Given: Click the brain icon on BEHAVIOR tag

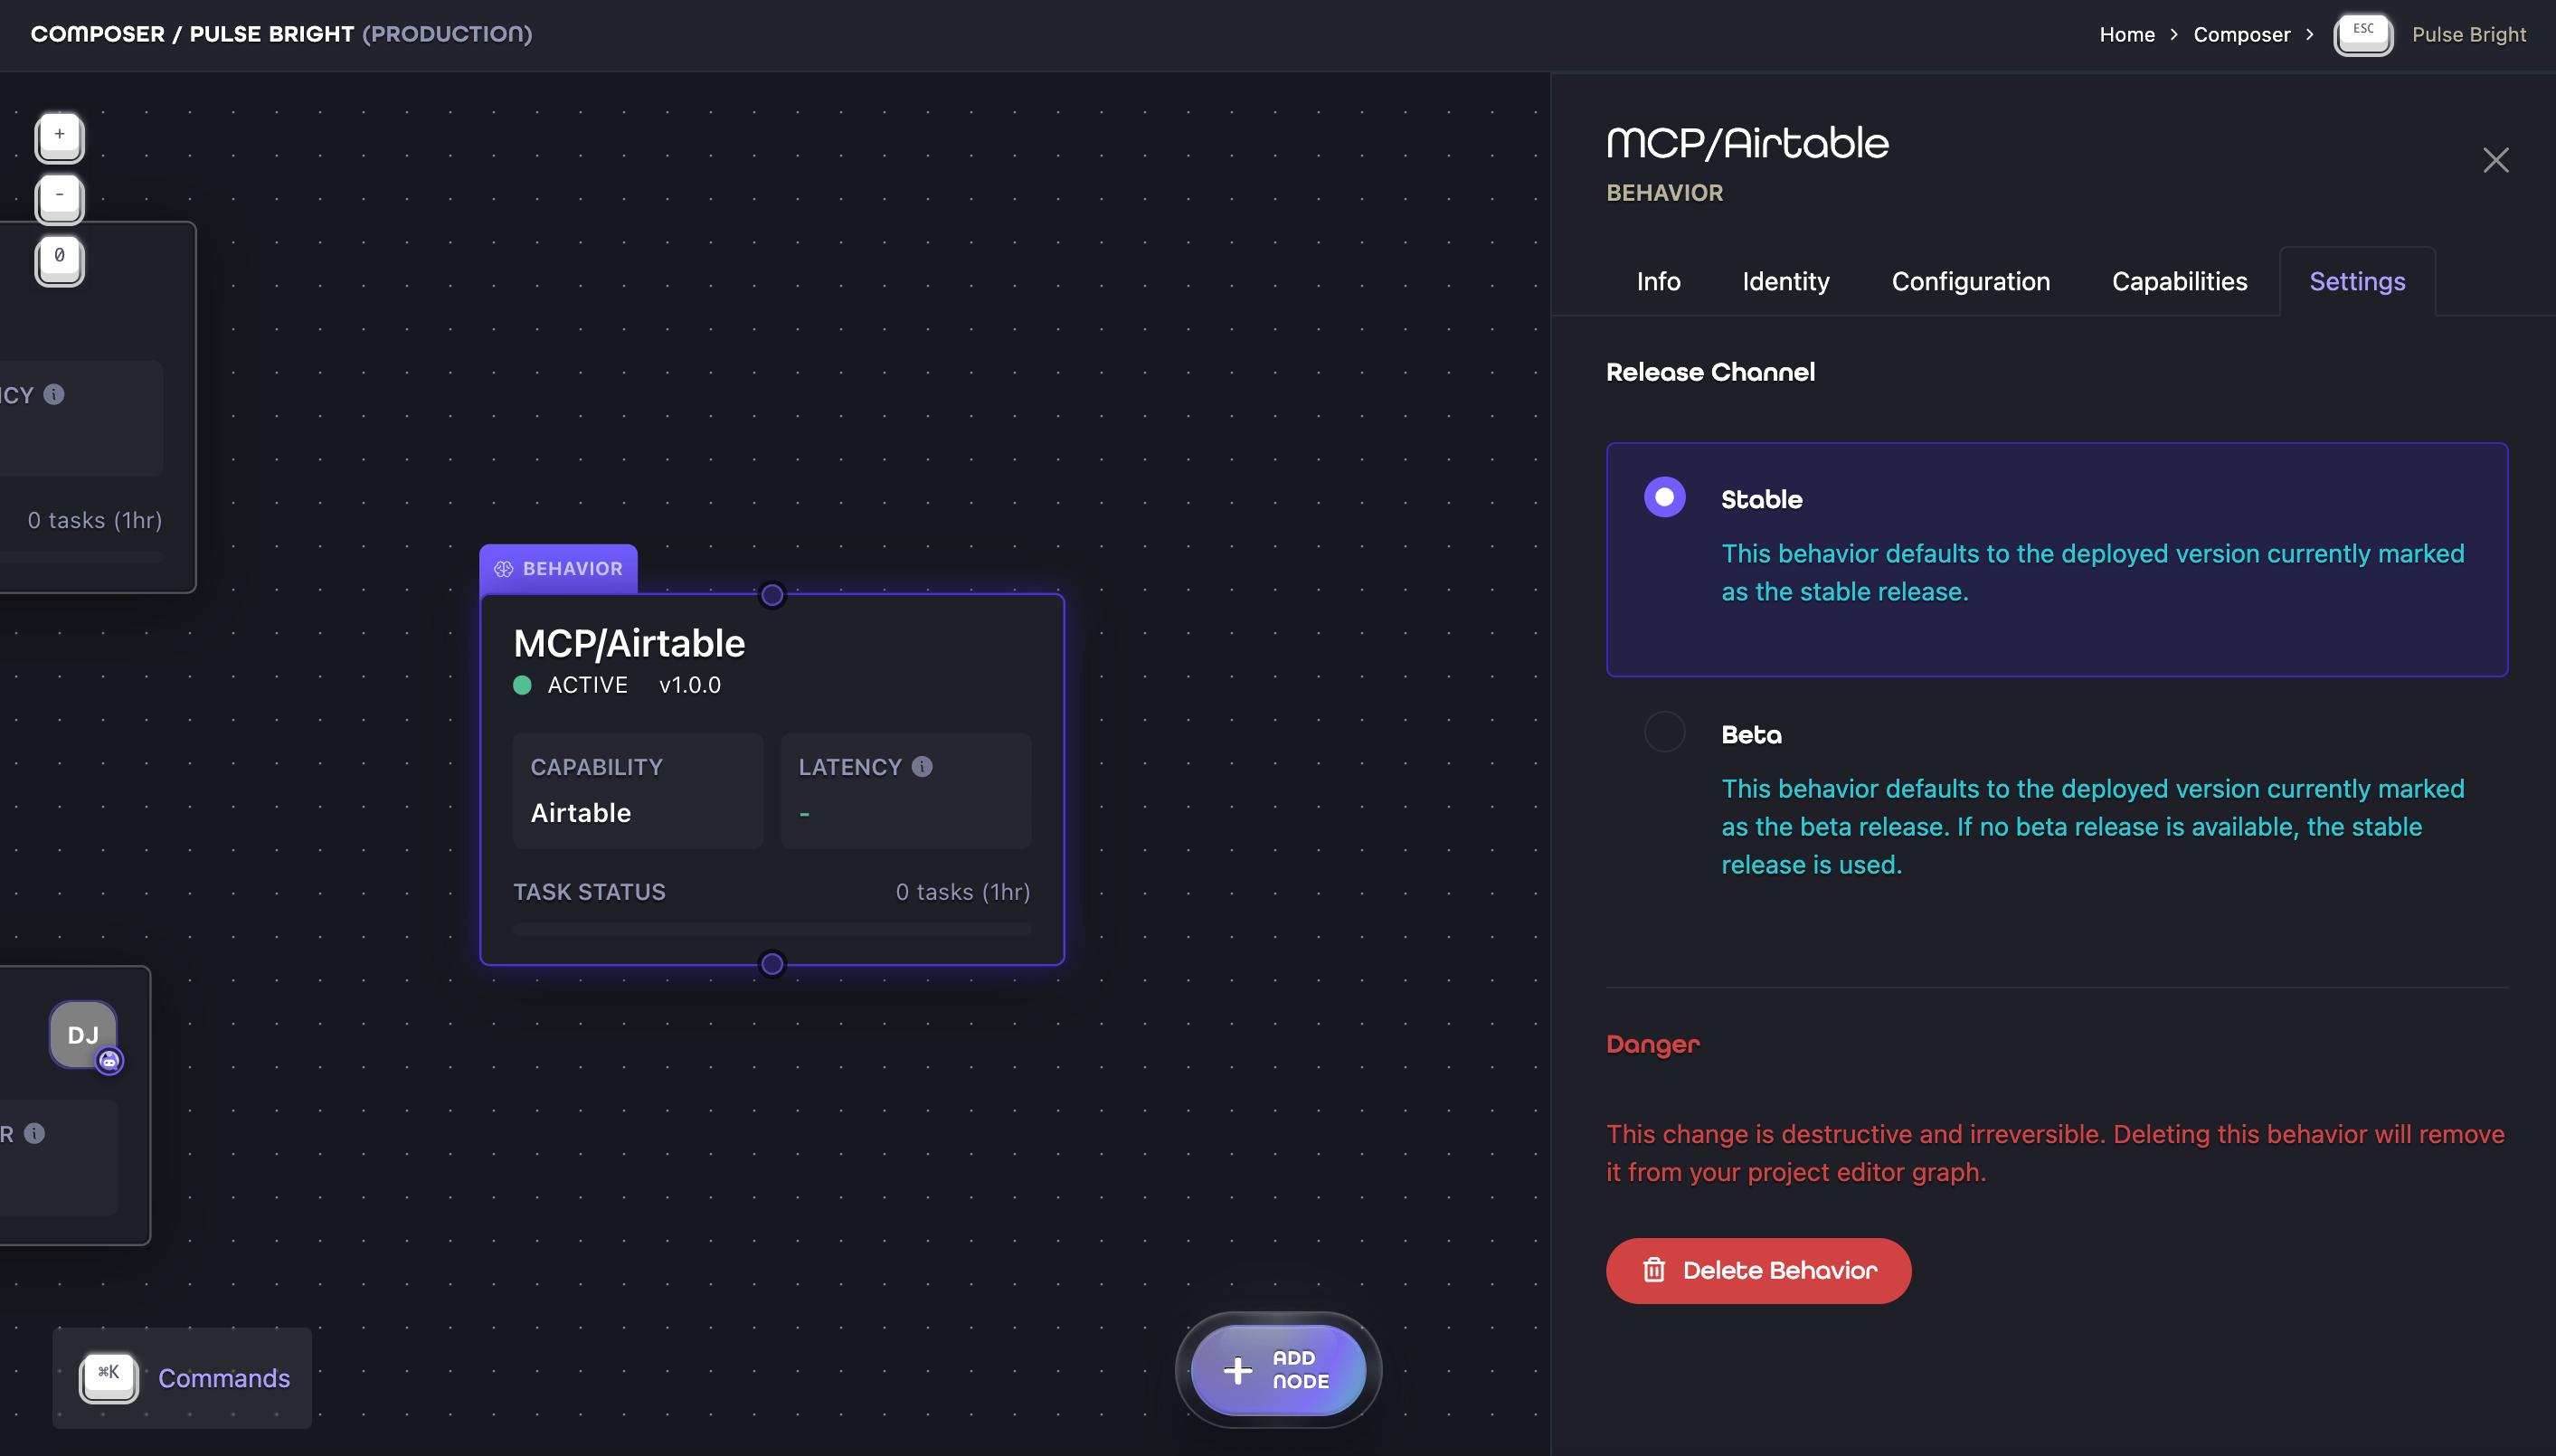Looking at the screenshot, I should [x=503, y=568].
